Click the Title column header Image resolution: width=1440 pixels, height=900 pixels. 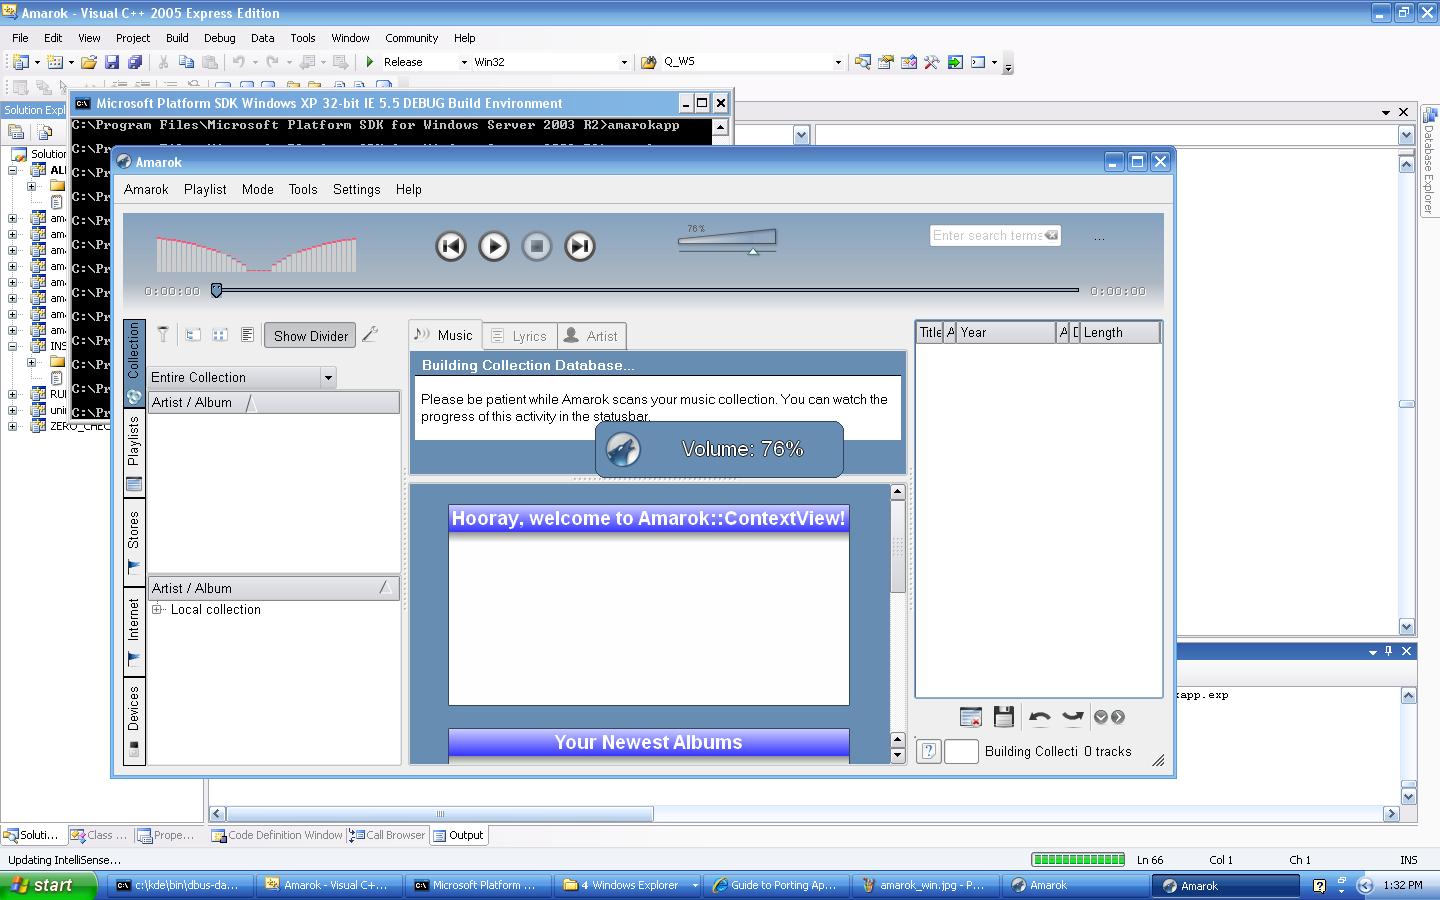click(x=930, y=332)
